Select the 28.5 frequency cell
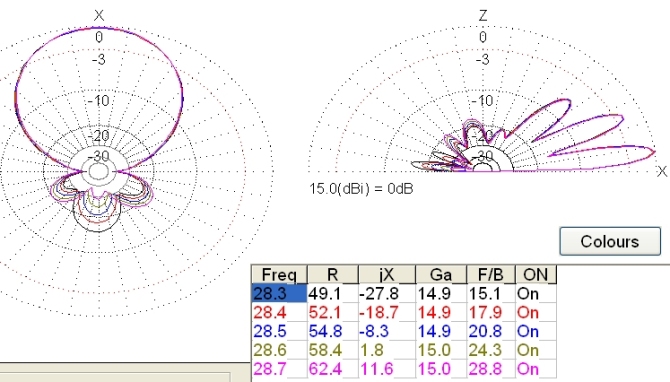Image resolution: width=670 pixels, height=382 pixels. coord(279,331)
